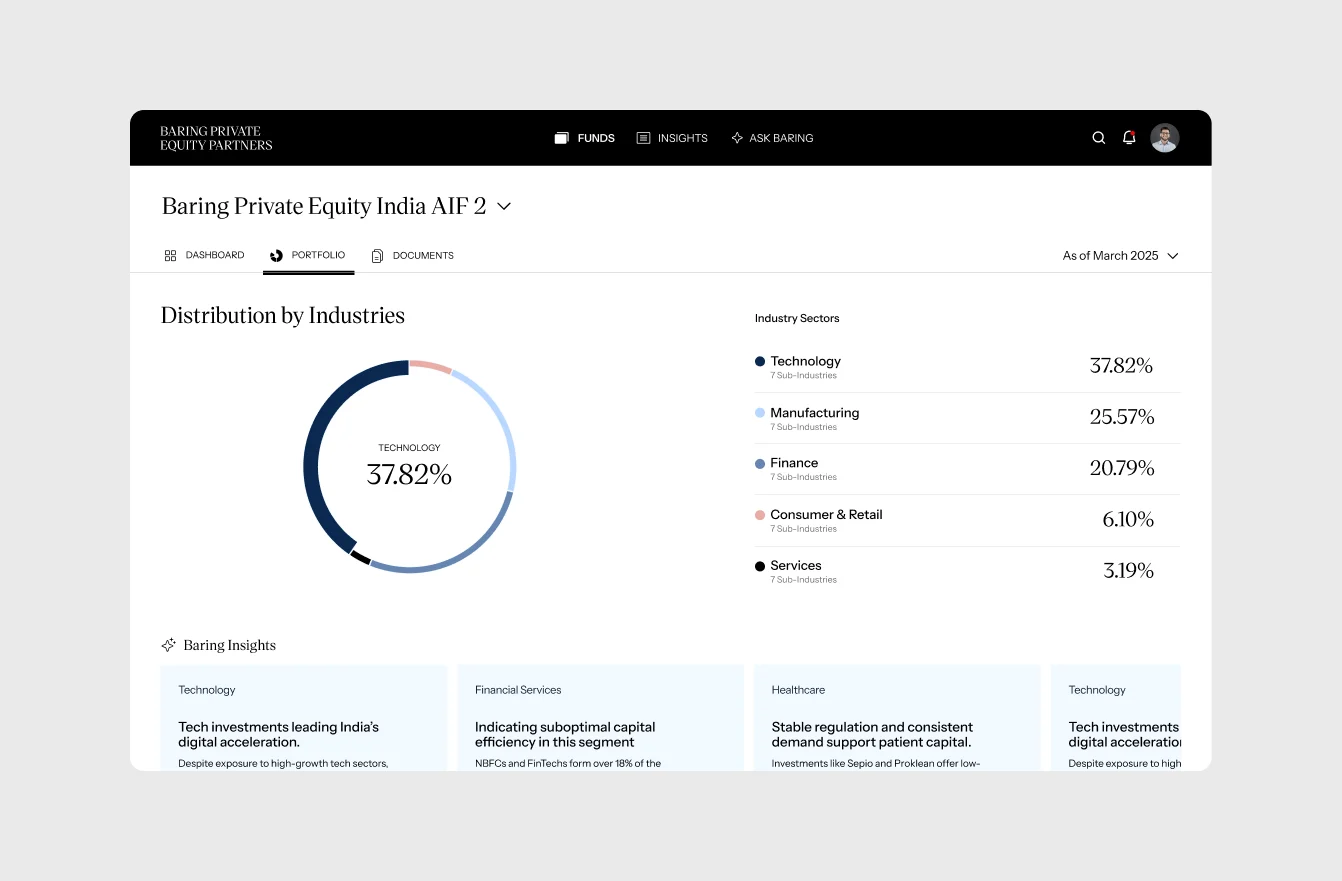1342x881 pixels.
Task: Click the Dashboard grid icon
Action: coord(170,256)
